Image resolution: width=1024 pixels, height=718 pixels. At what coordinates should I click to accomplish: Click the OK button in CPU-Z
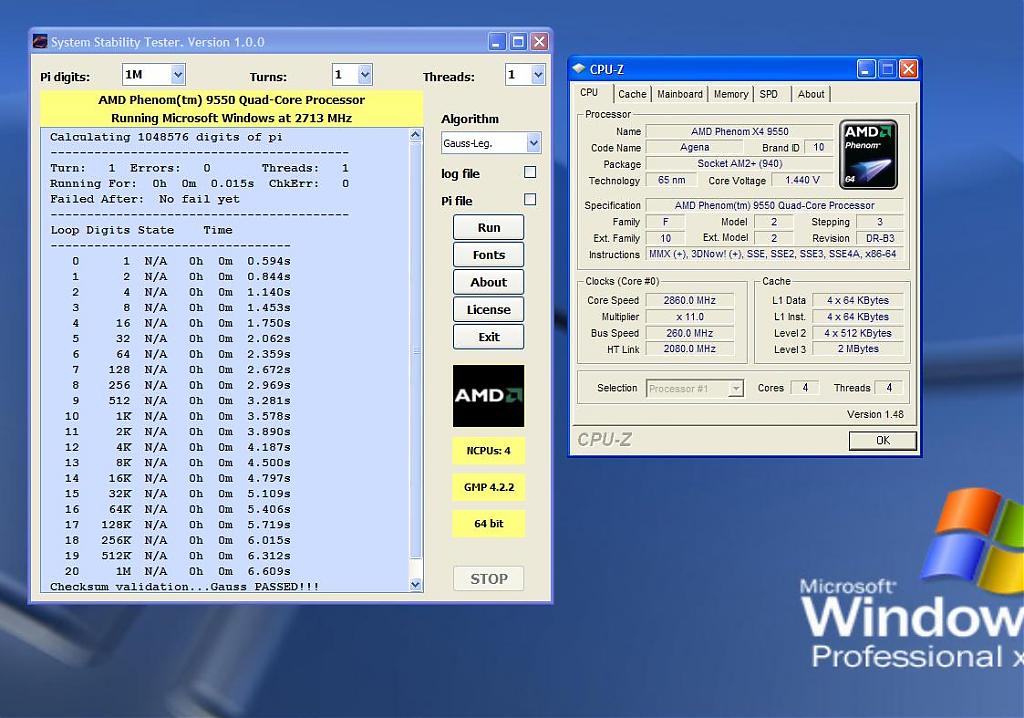pyautogui.click(x=882, y=440)
